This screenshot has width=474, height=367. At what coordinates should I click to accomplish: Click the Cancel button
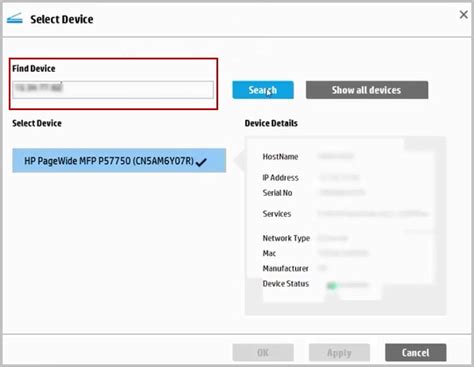[416, 353]
